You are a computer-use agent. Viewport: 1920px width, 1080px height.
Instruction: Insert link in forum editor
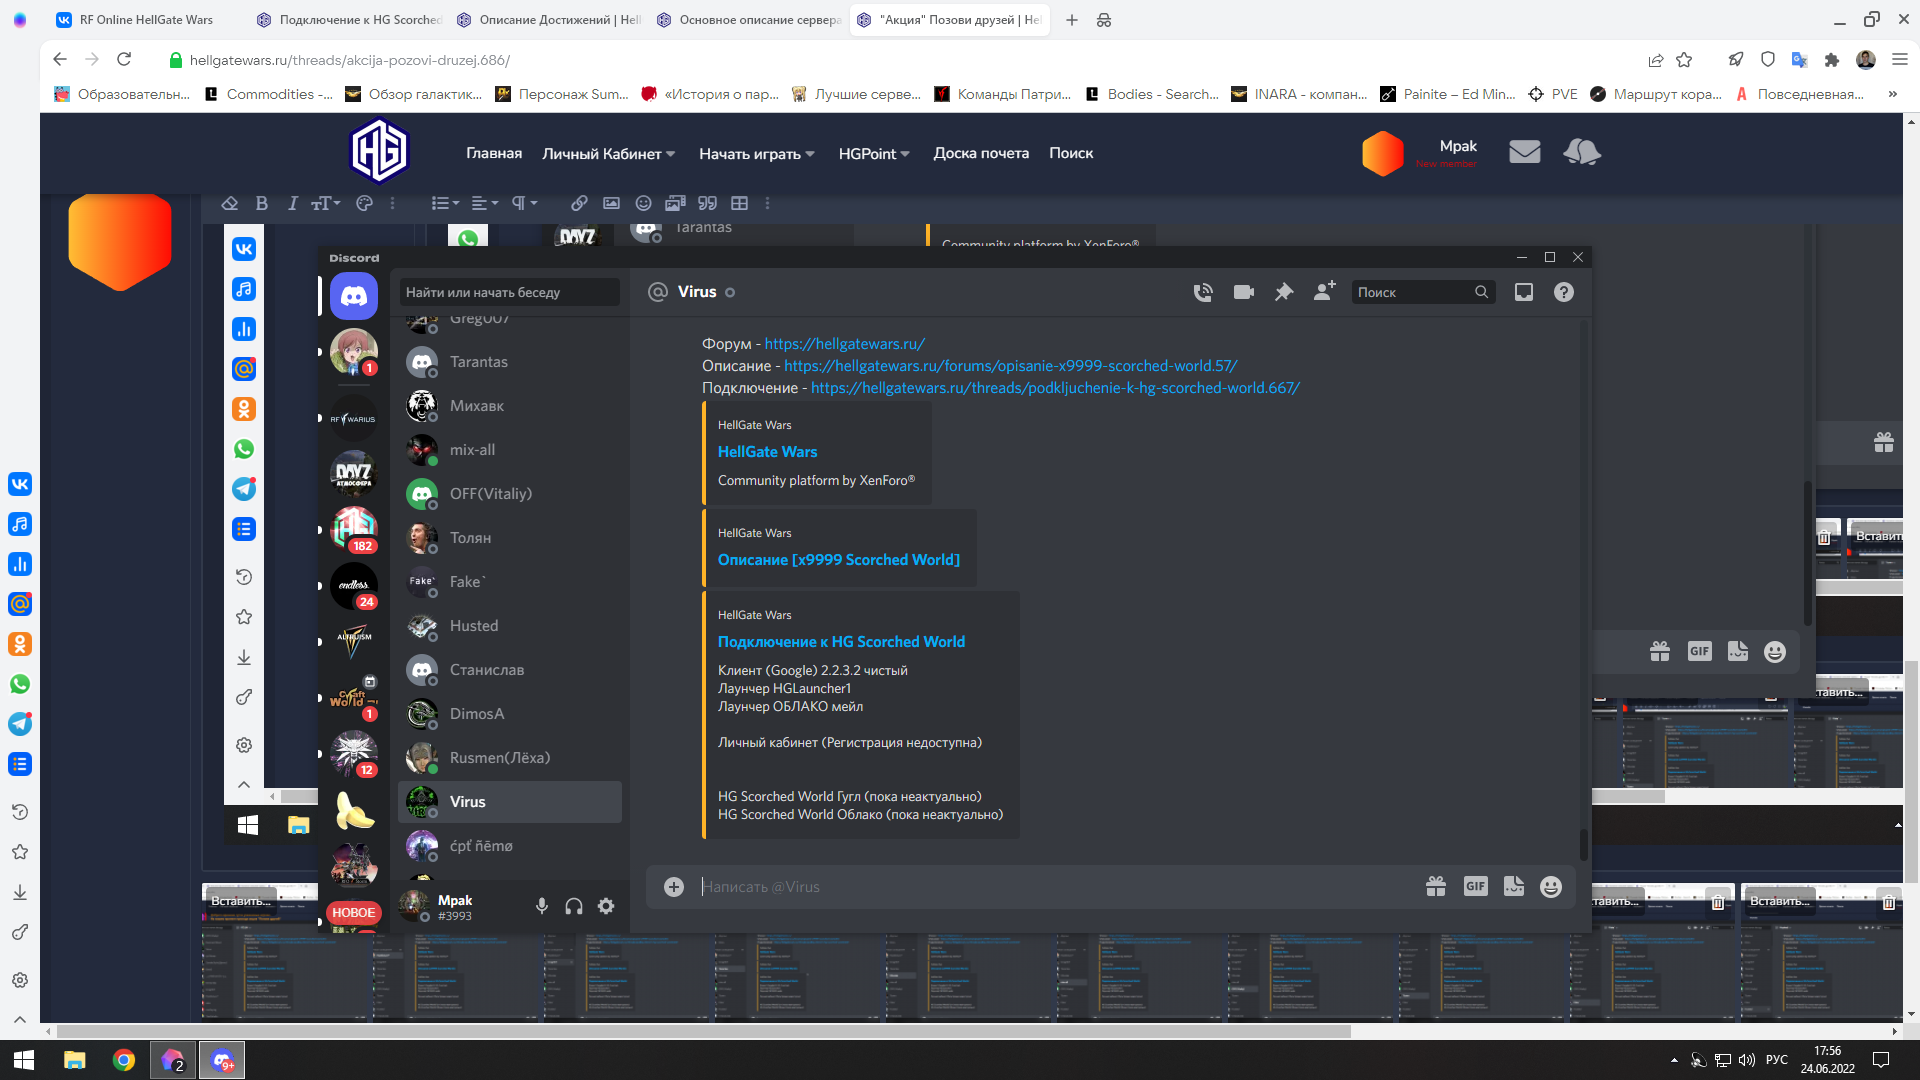coord(579,203)
